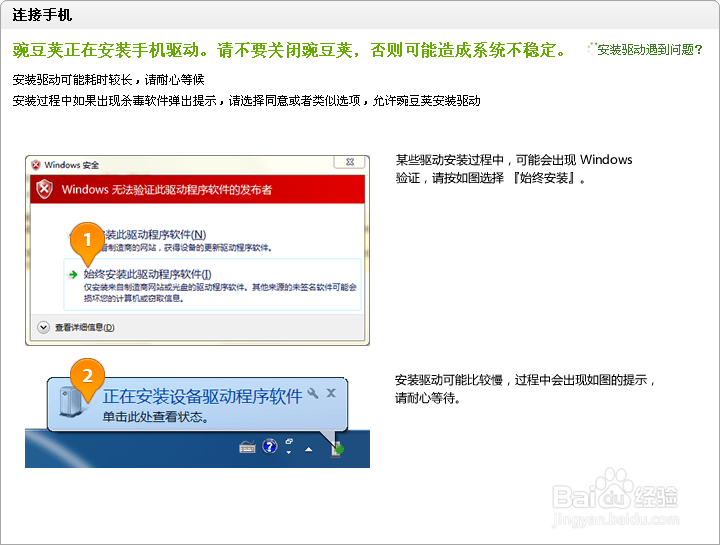Click the red shield icon in warning banner
This screenshot has height=545, width=720.
(x=45, y=189)
